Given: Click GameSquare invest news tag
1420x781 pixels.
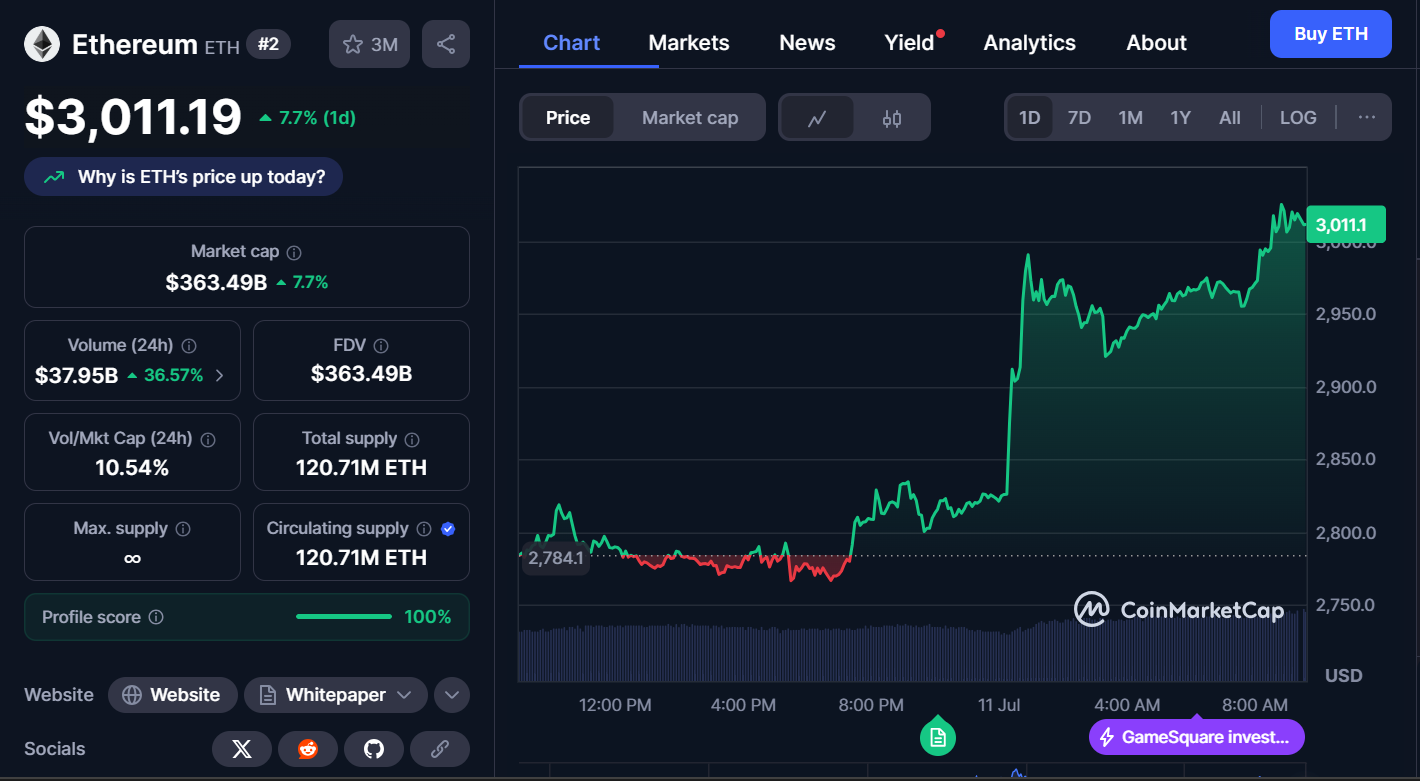Looking at the screenshot, I should pos(1197,738).
